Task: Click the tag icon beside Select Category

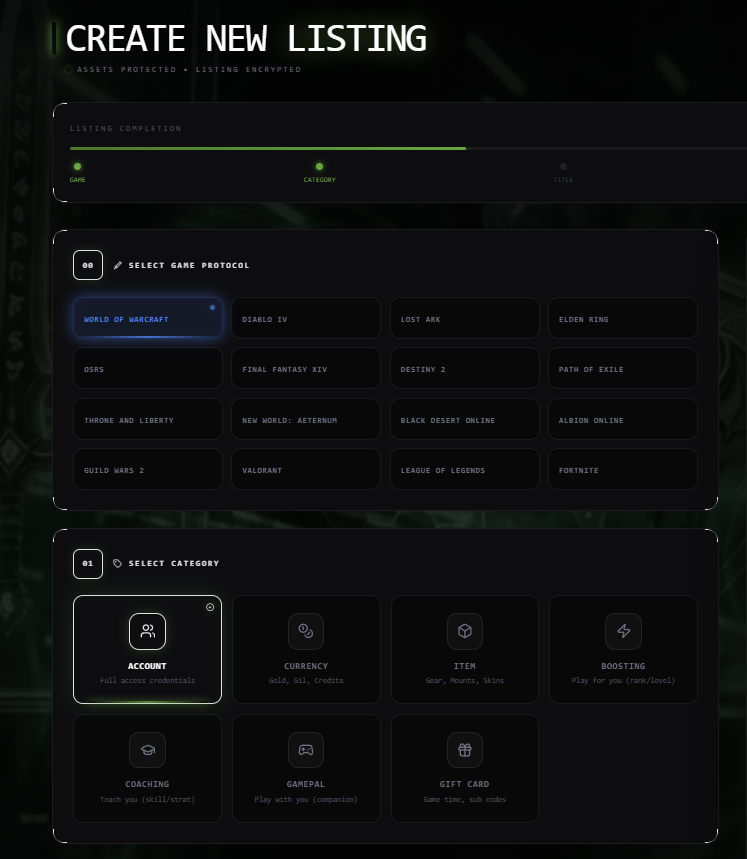Action: [117, 563]
